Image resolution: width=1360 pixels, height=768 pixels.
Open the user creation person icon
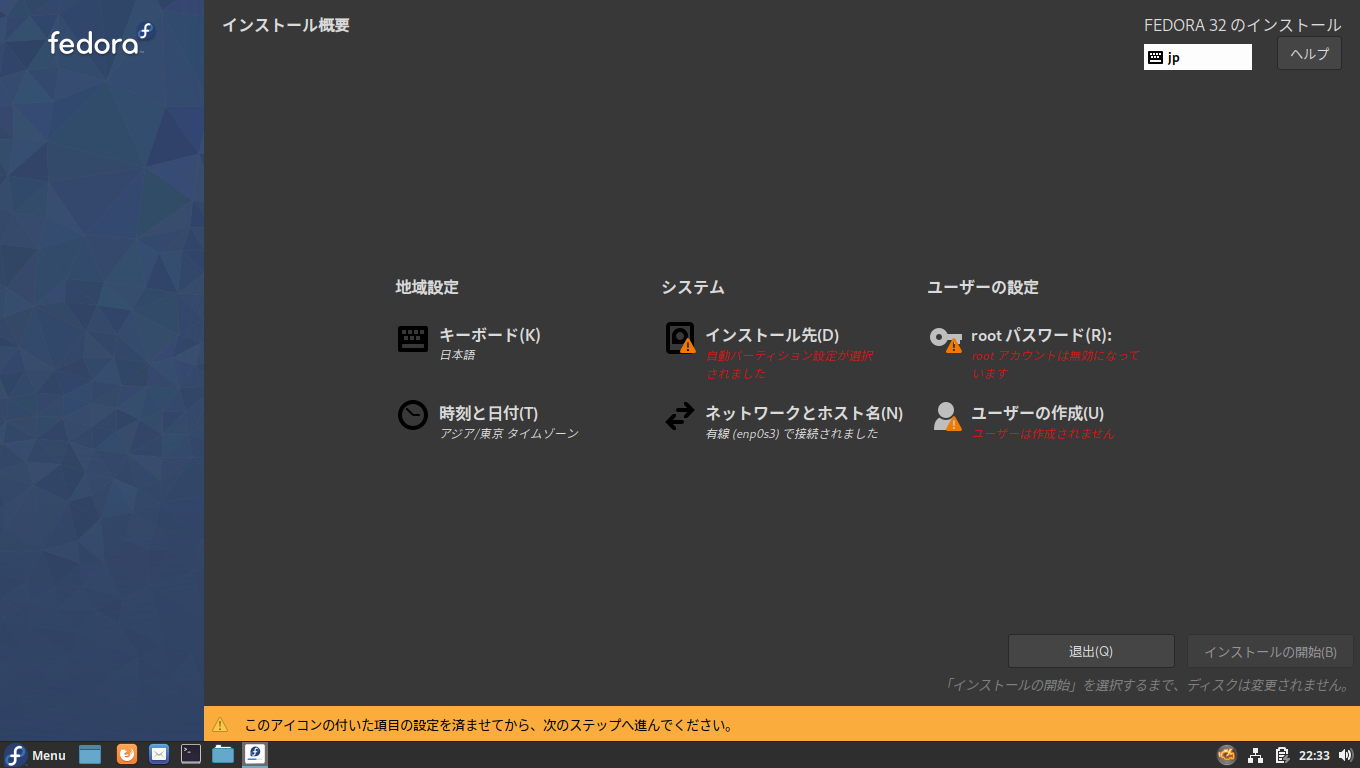947,416
